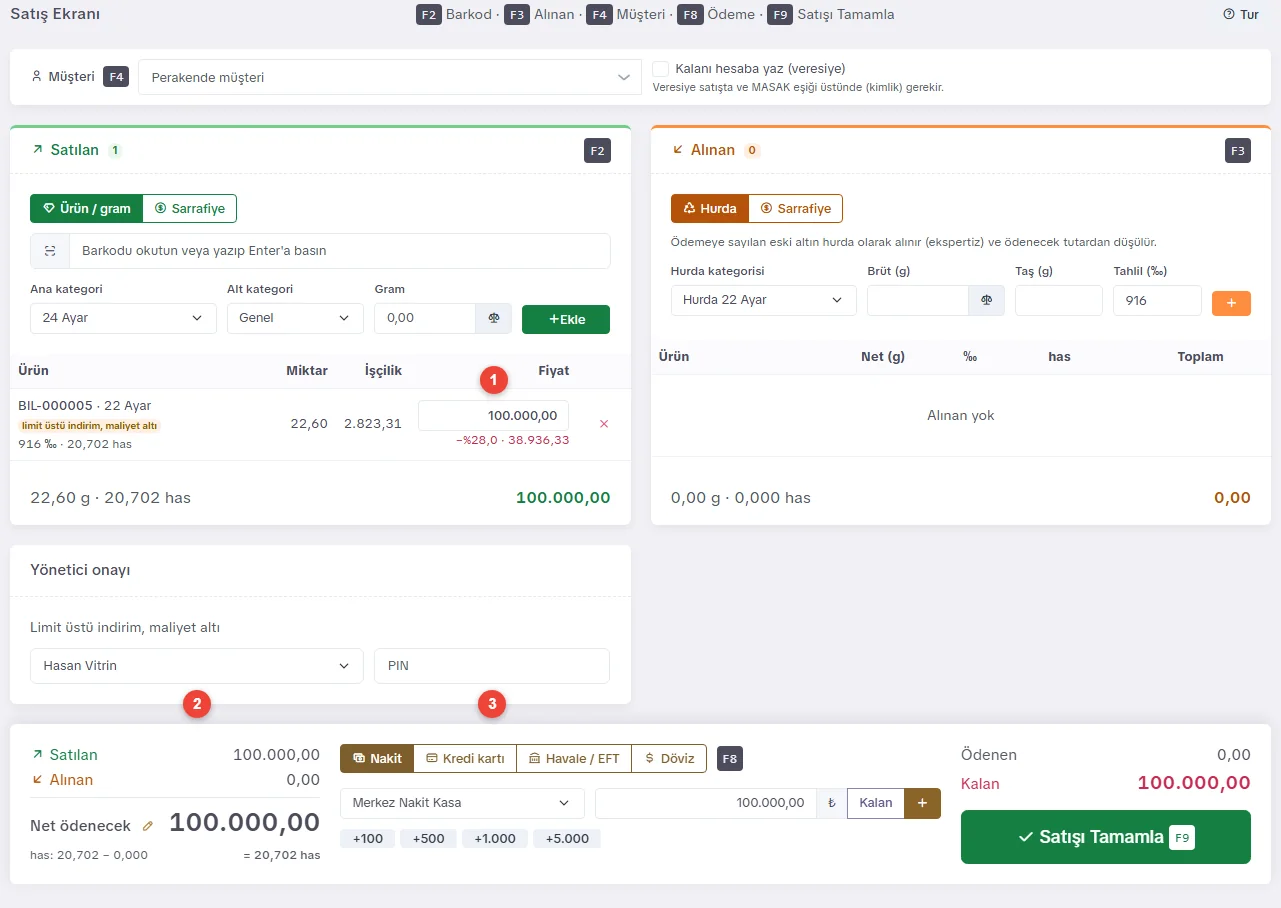The image size is (1281, 908).
Task: Enable the Kalanı hesaba yaz (veresiye) checkbox
Action: click(660, 69)
